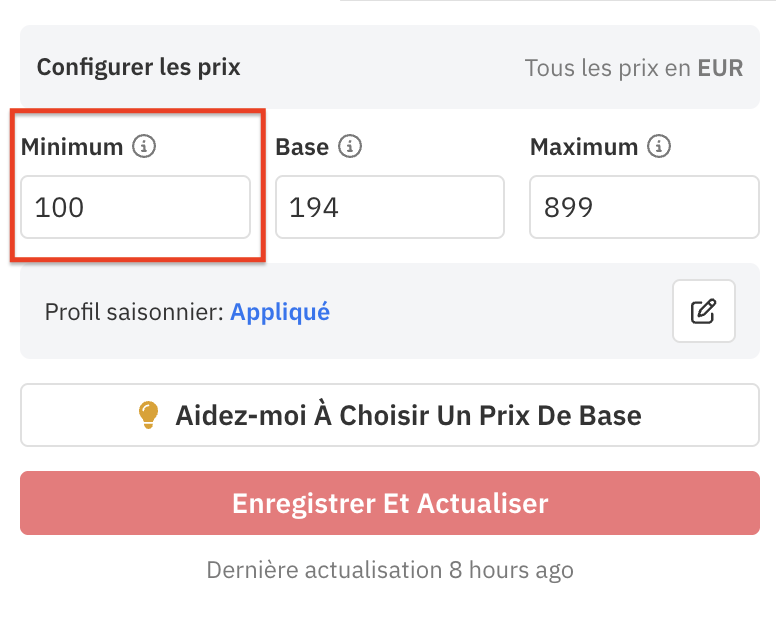Image resolution: width=776 pixels, height=632 pixels.
Task: Click the info icon beside Base
Action: (x=350, y=147)
